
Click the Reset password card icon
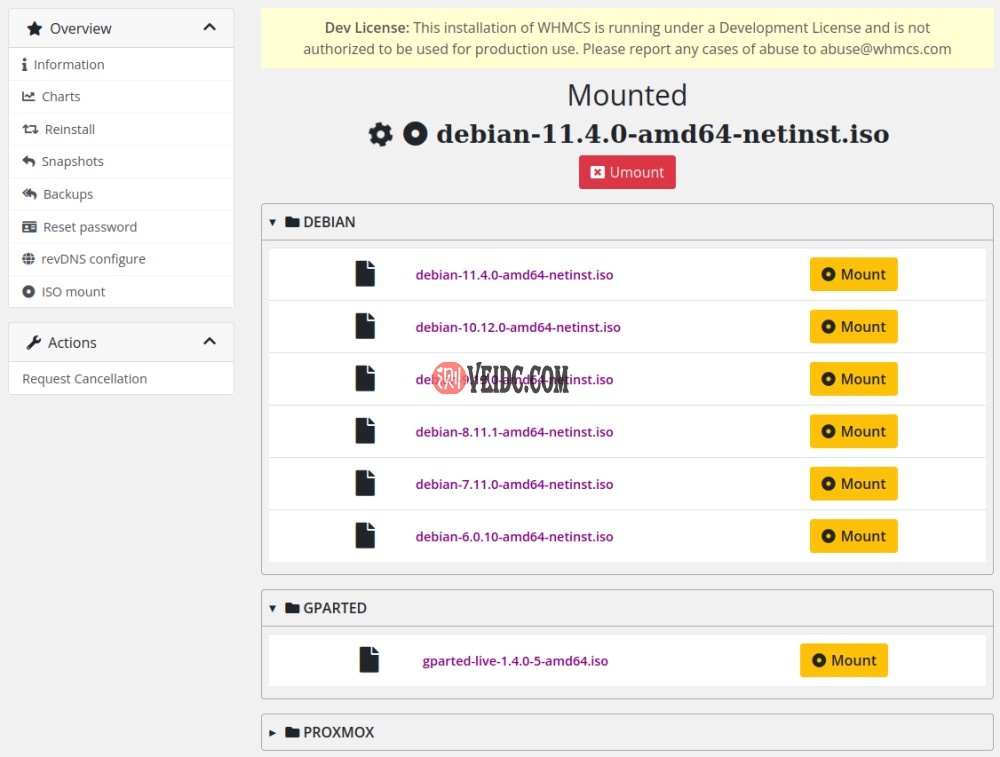[x=29, y=227]
